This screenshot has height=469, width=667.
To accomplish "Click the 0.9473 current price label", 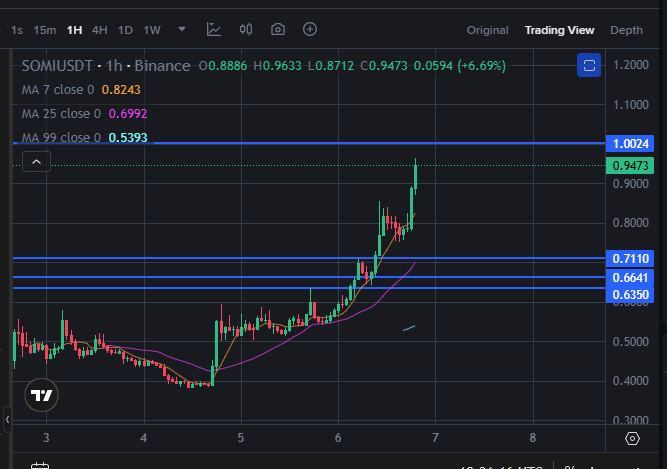I will (x=630, y=165).
